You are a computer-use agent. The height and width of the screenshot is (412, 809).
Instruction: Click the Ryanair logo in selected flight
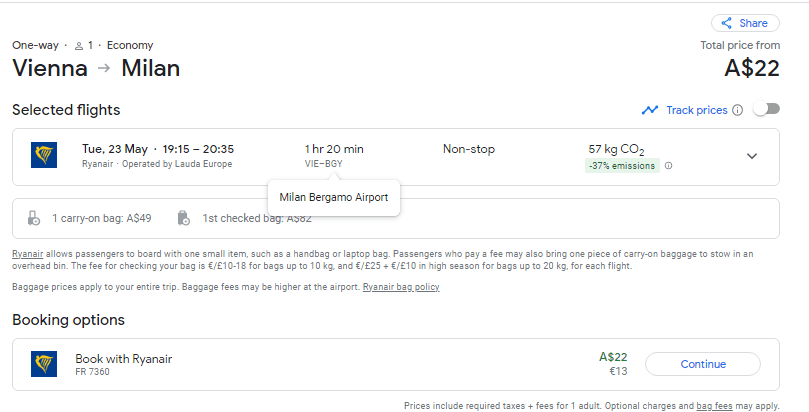44,155
